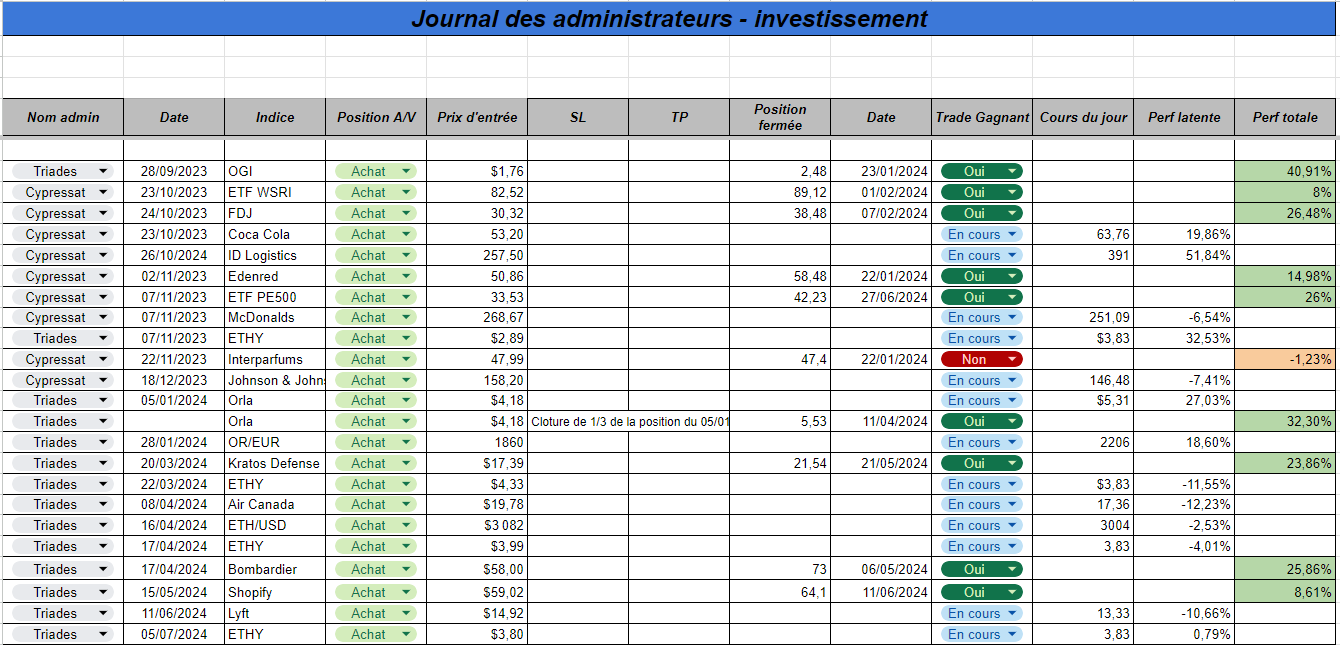This screenshot has width=1340, height=645.
Task: Open En cours dropdown for OR/EUR
Action: [x=982, y=442]
